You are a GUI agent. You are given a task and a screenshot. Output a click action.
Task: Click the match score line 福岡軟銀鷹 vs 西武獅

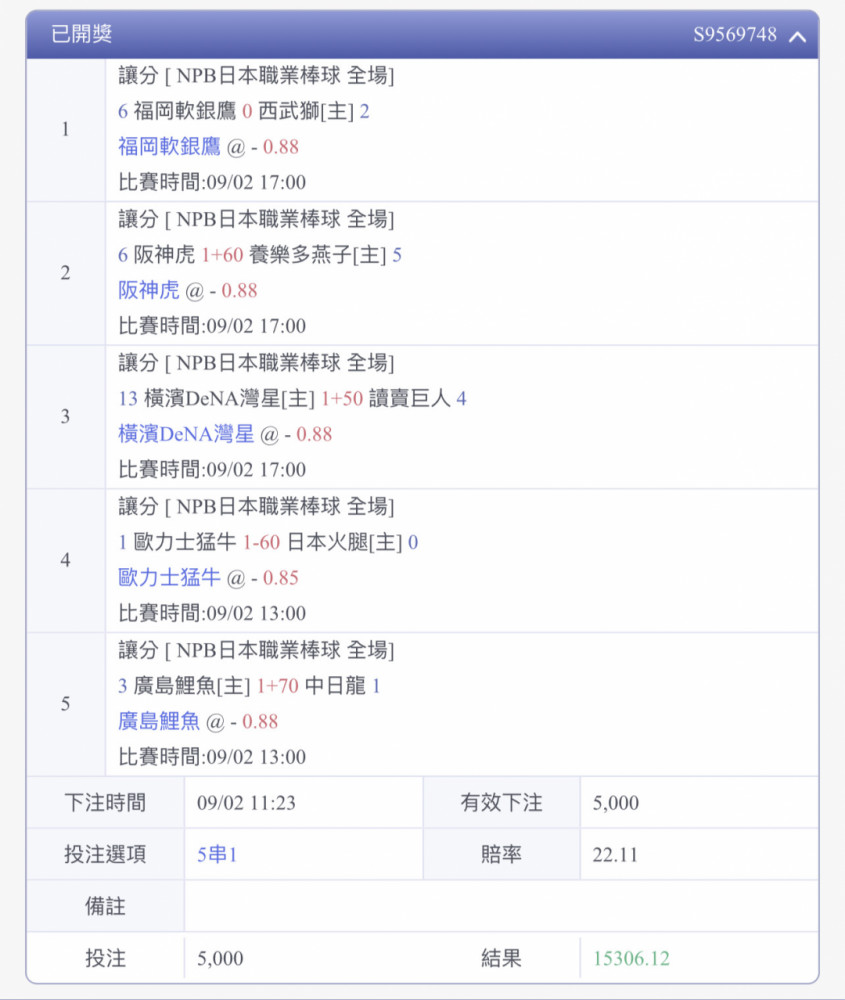point(244,112)
